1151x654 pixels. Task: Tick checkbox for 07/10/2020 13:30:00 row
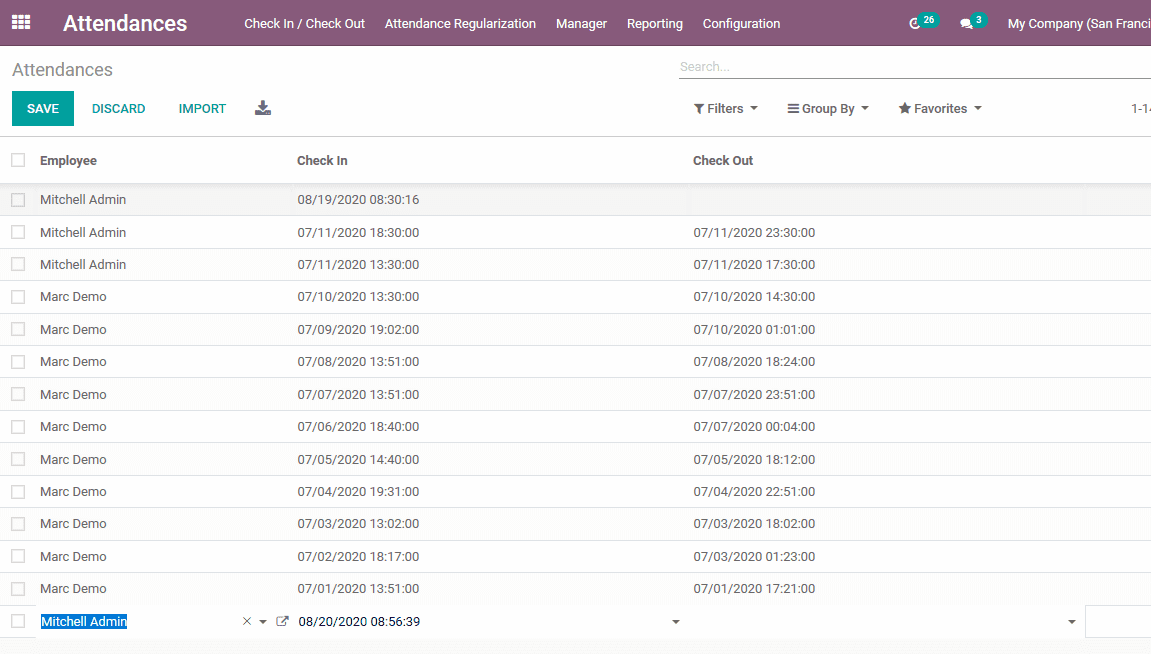[x=18, y=297]
